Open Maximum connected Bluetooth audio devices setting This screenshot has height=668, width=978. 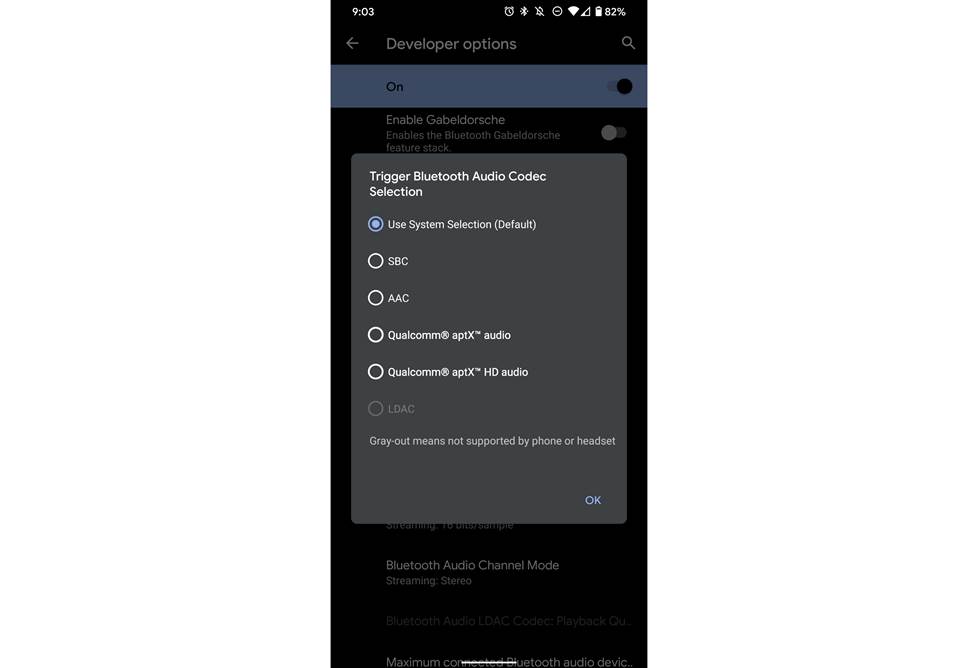[489, 660]
